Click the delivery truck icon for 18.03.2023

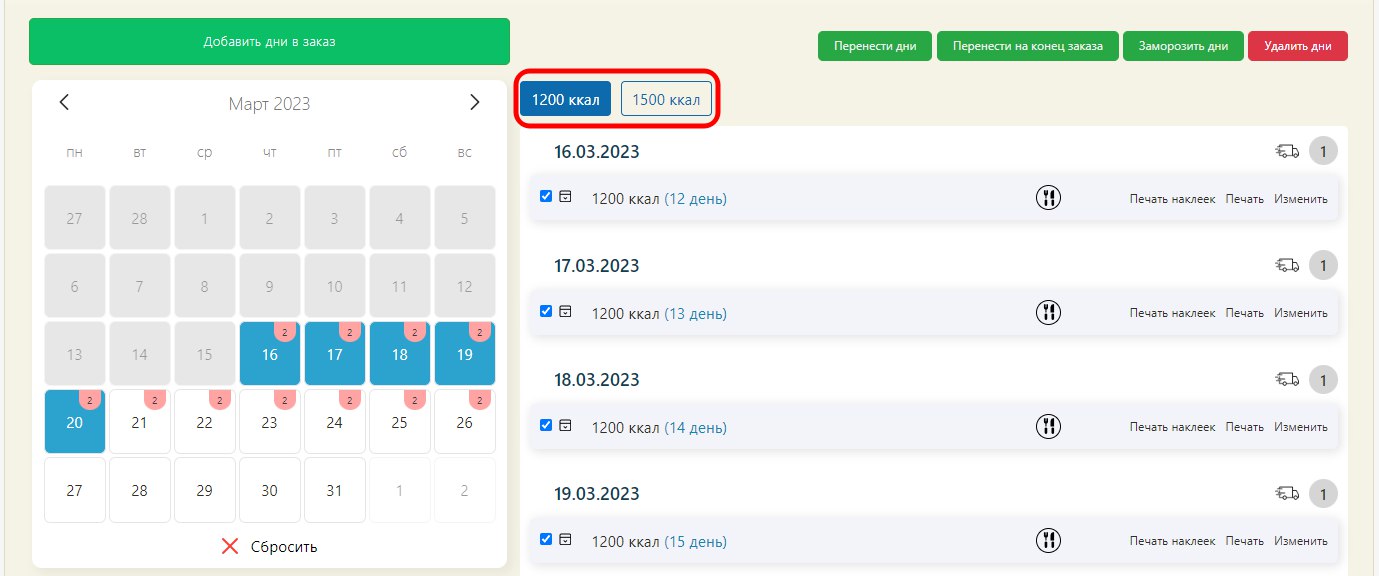click(x=1287, y=380)
